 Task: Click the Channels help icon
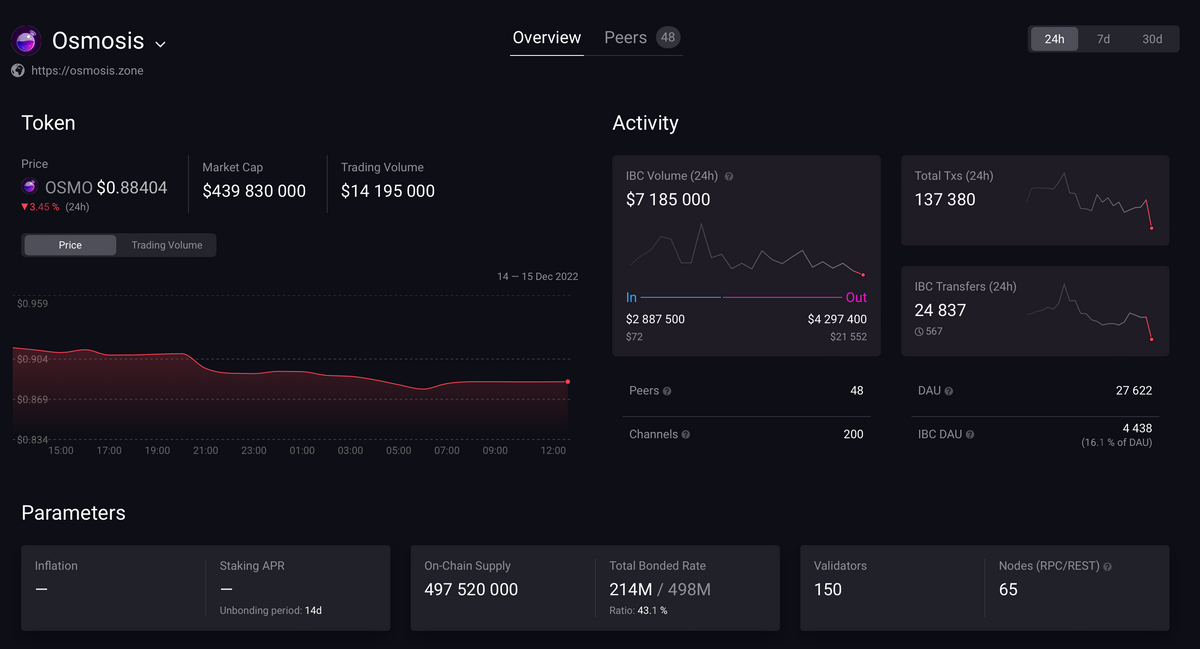(686, 435)
